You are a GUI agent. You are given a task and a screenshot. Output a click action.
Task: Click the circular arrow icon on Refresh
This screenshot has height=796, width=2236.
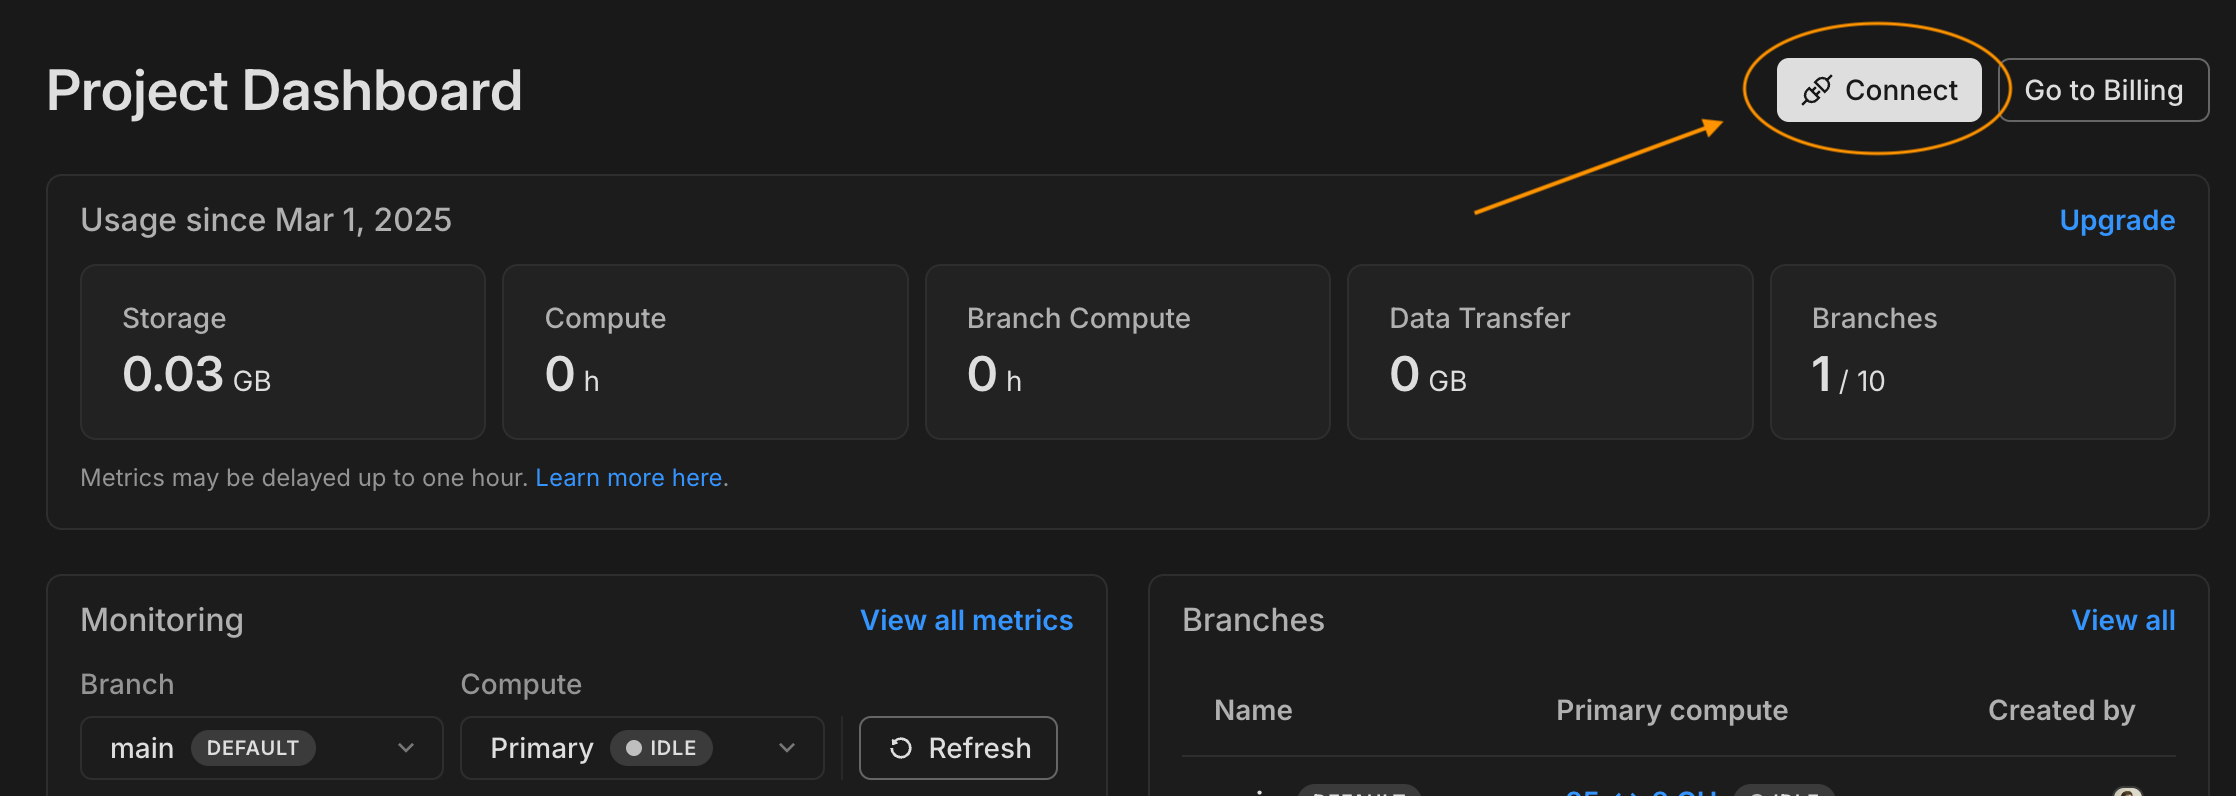900,748
